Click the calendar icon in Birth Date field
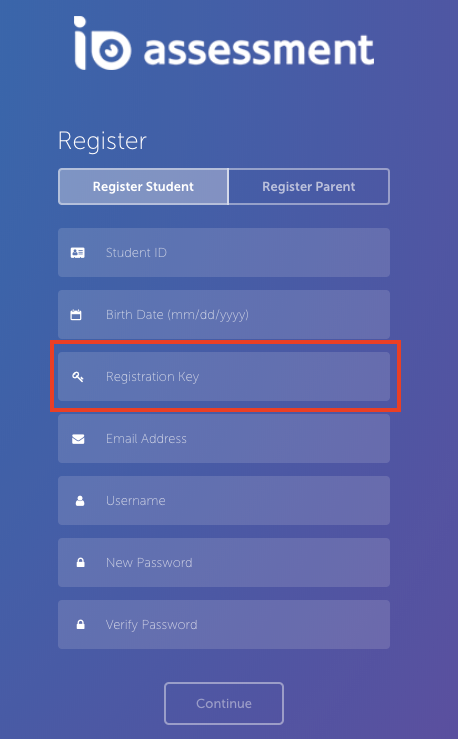The height and width of the screenshot is (739, 458). tap(76, 315)
